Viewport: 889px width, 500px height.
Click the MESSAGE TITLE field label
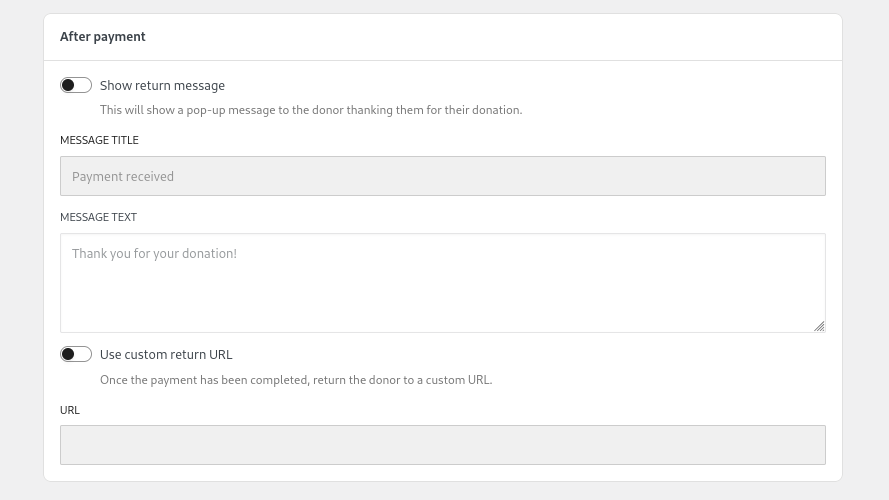(99, 140)
